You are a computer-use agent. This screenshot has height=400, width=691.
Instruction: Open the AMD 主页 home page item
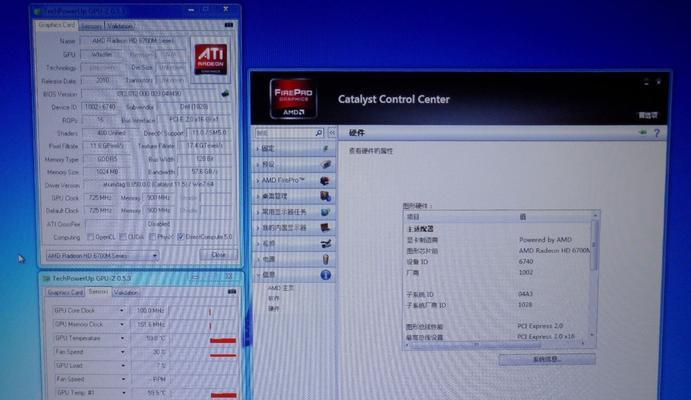click(281, 288)
